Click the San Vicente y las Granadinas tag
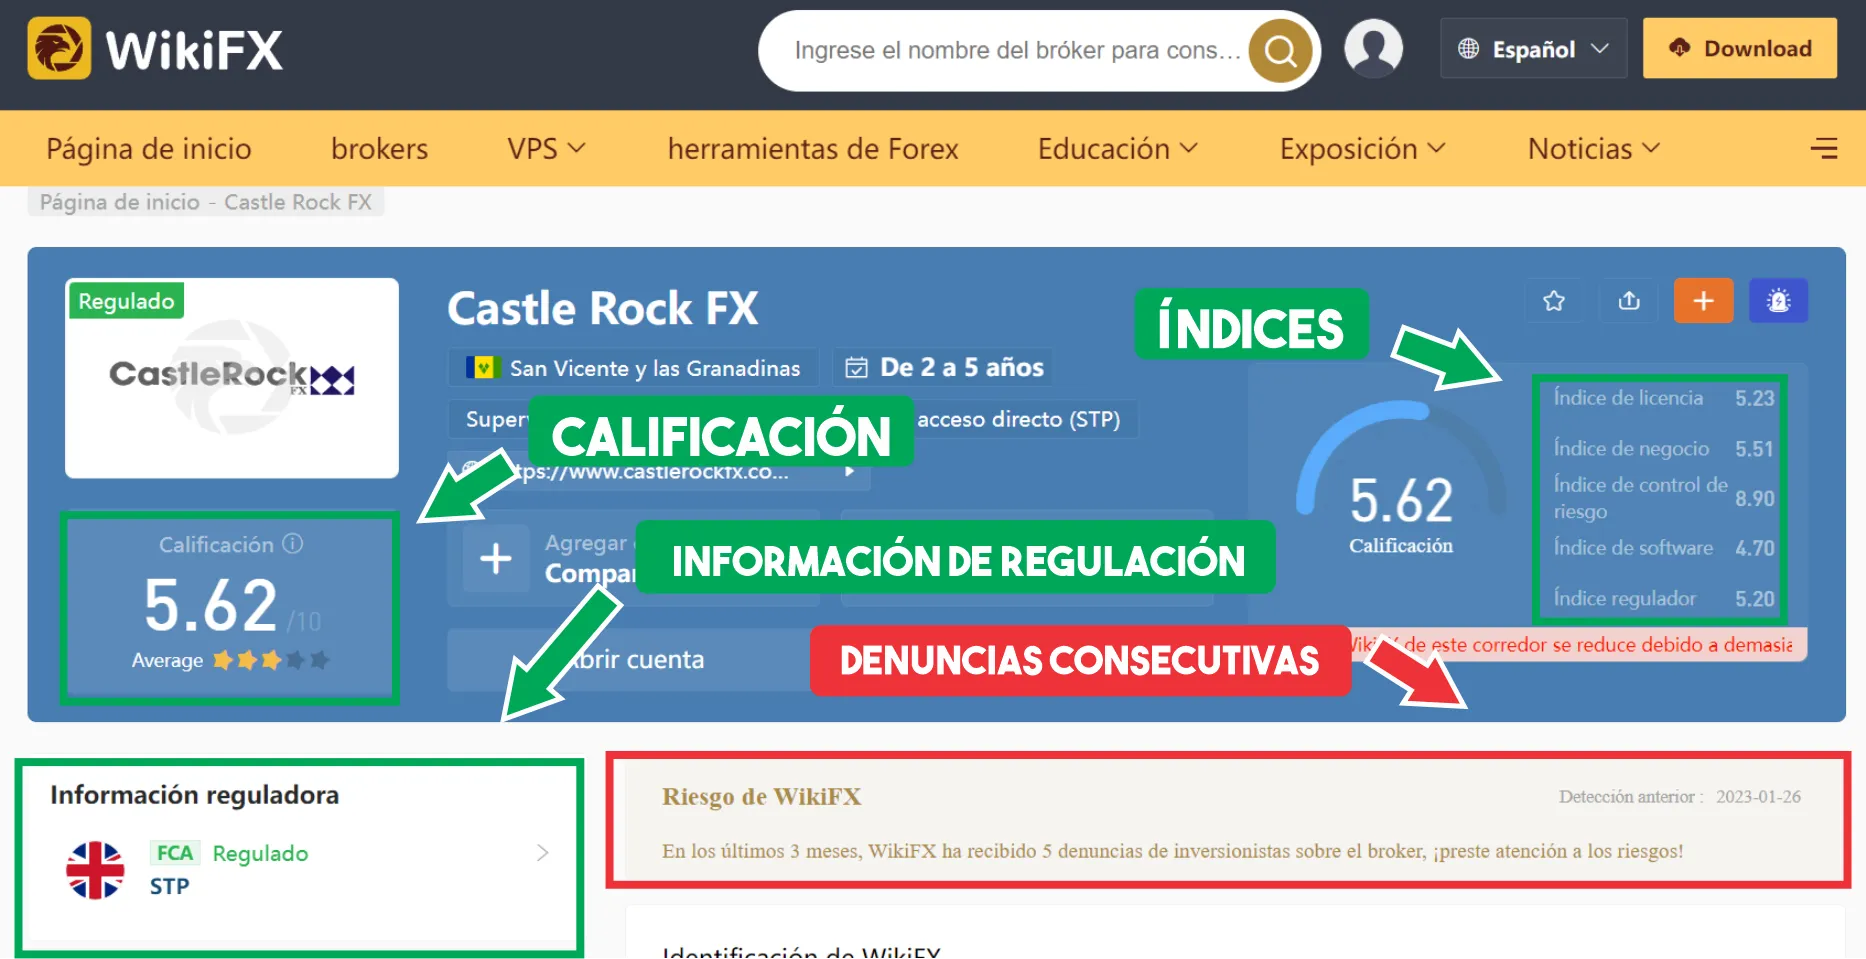 [x=634, y=367]
